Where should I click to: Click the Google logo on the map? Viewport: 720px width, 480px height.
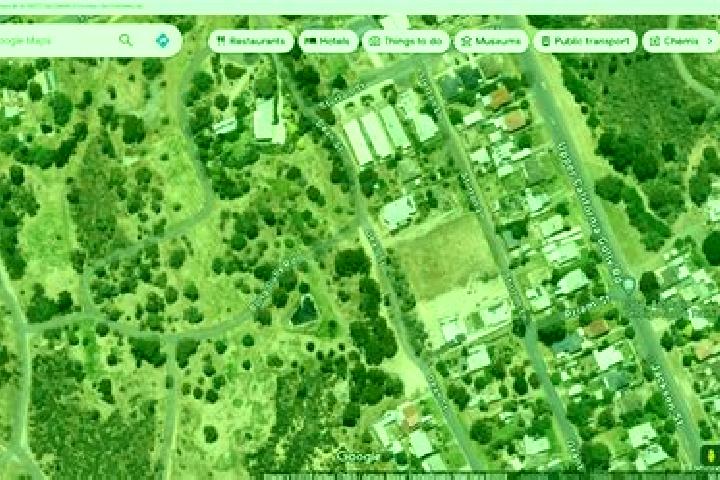359,457
